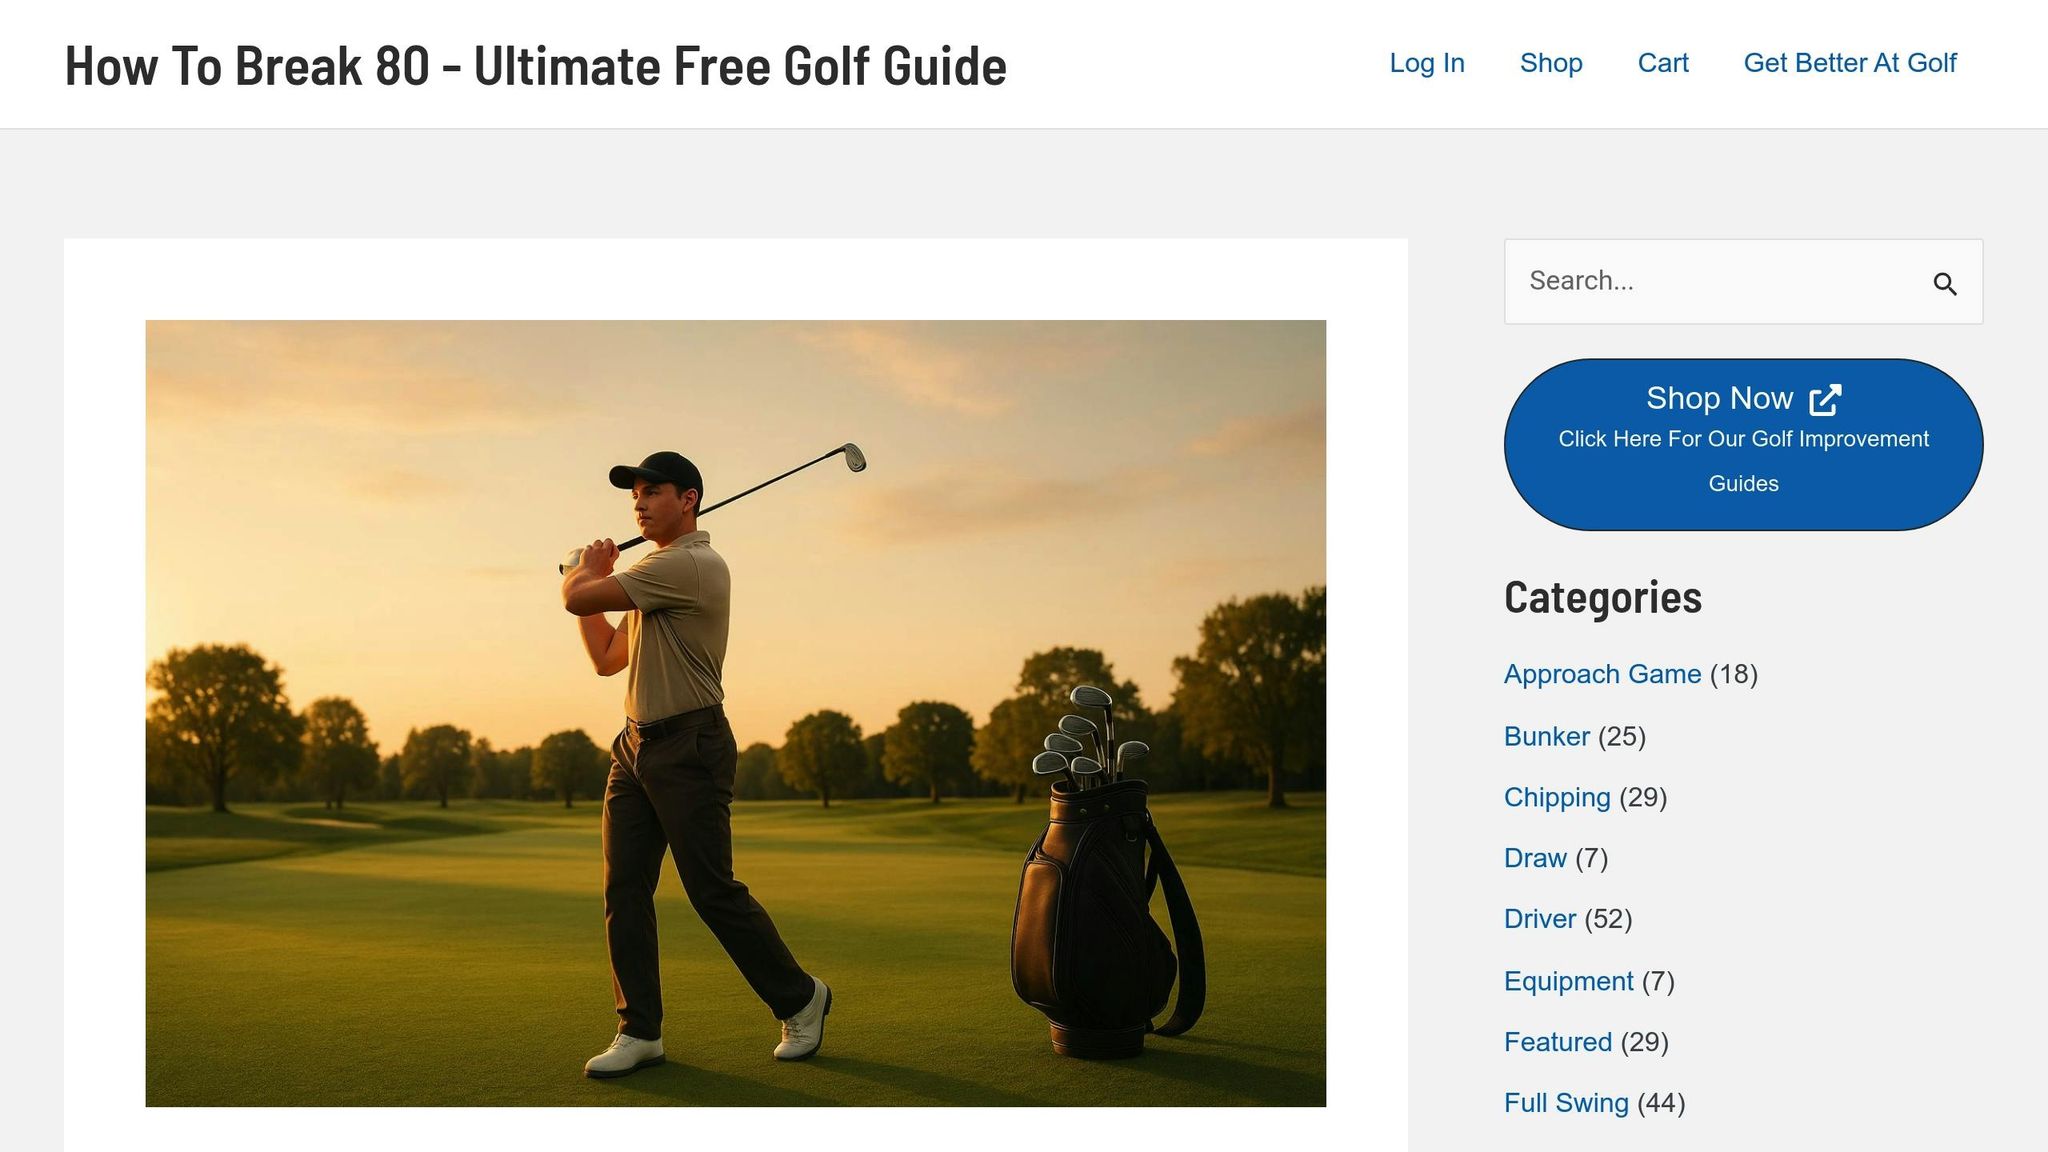This screenshot has height=1152, width=2048.
Task: Select the Chipping category link
Action: pos(1557,797)
